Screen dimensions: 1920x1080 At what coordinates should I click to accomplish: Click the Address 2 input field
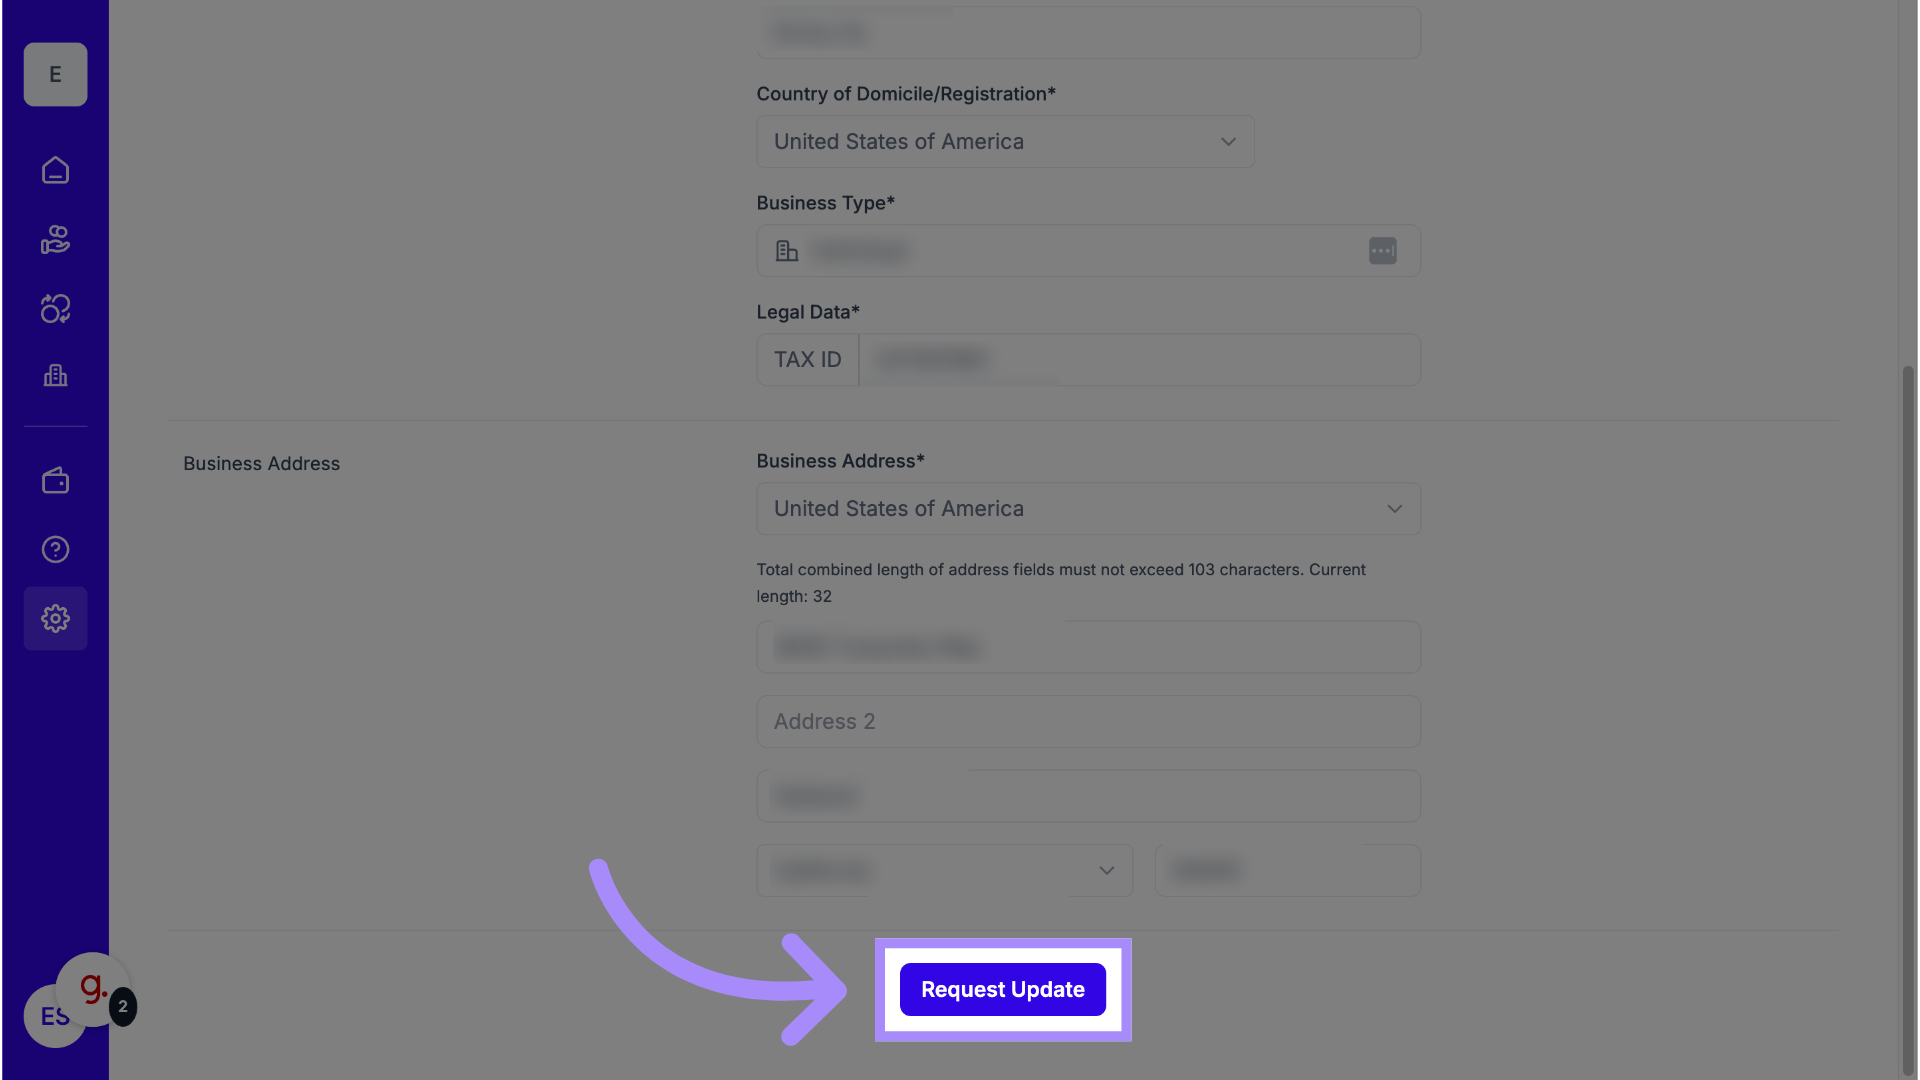[1088, 722]
